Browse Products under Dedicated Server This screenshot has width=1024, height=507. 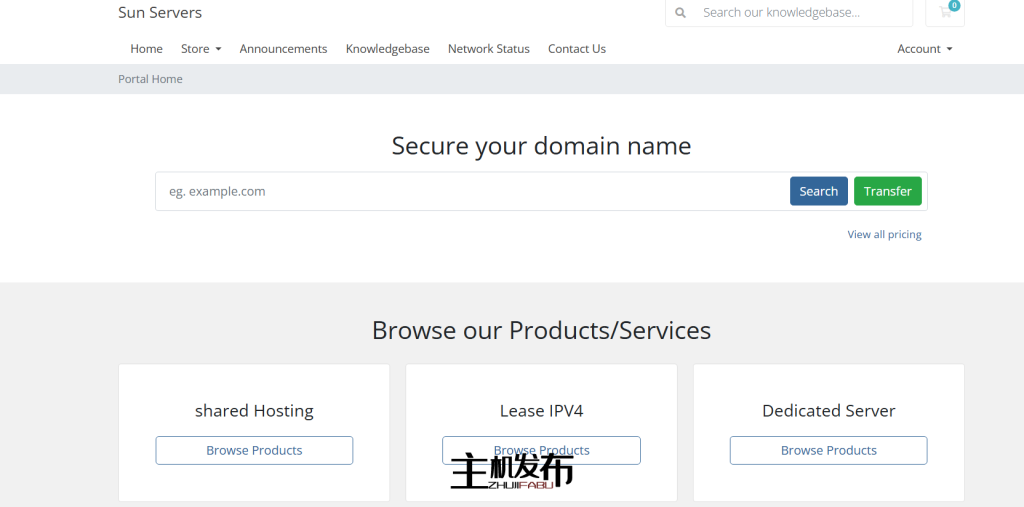coord(828,451)
